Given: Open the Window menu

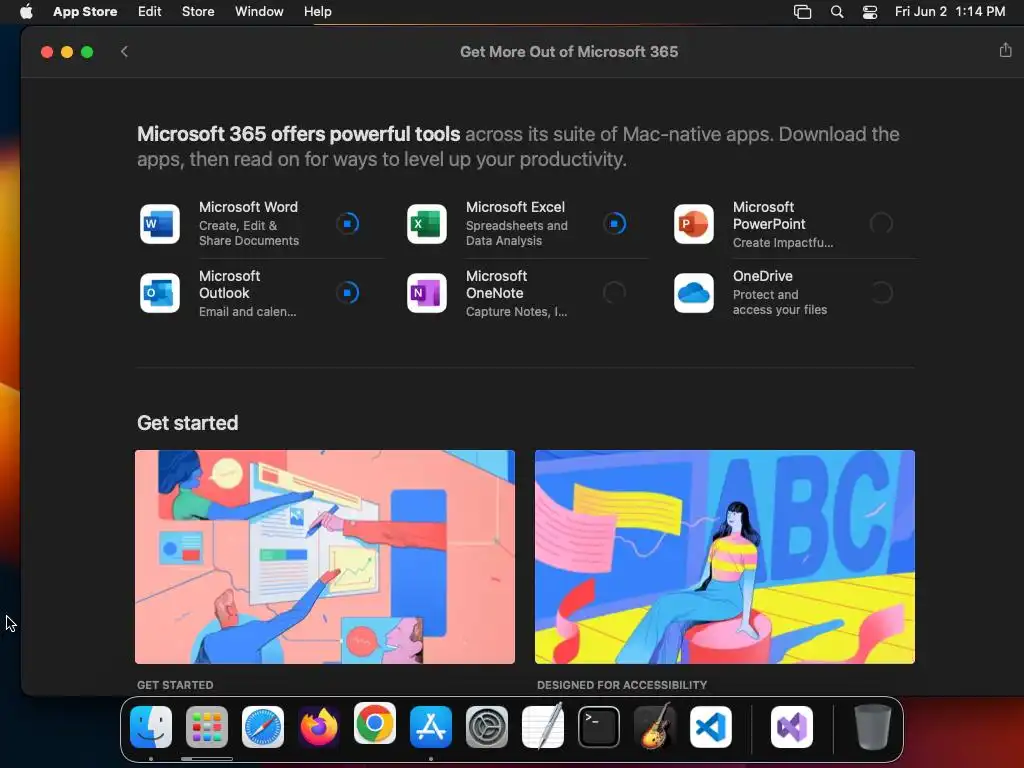Looking at the screenshot, I should click(x=259, y=12).
